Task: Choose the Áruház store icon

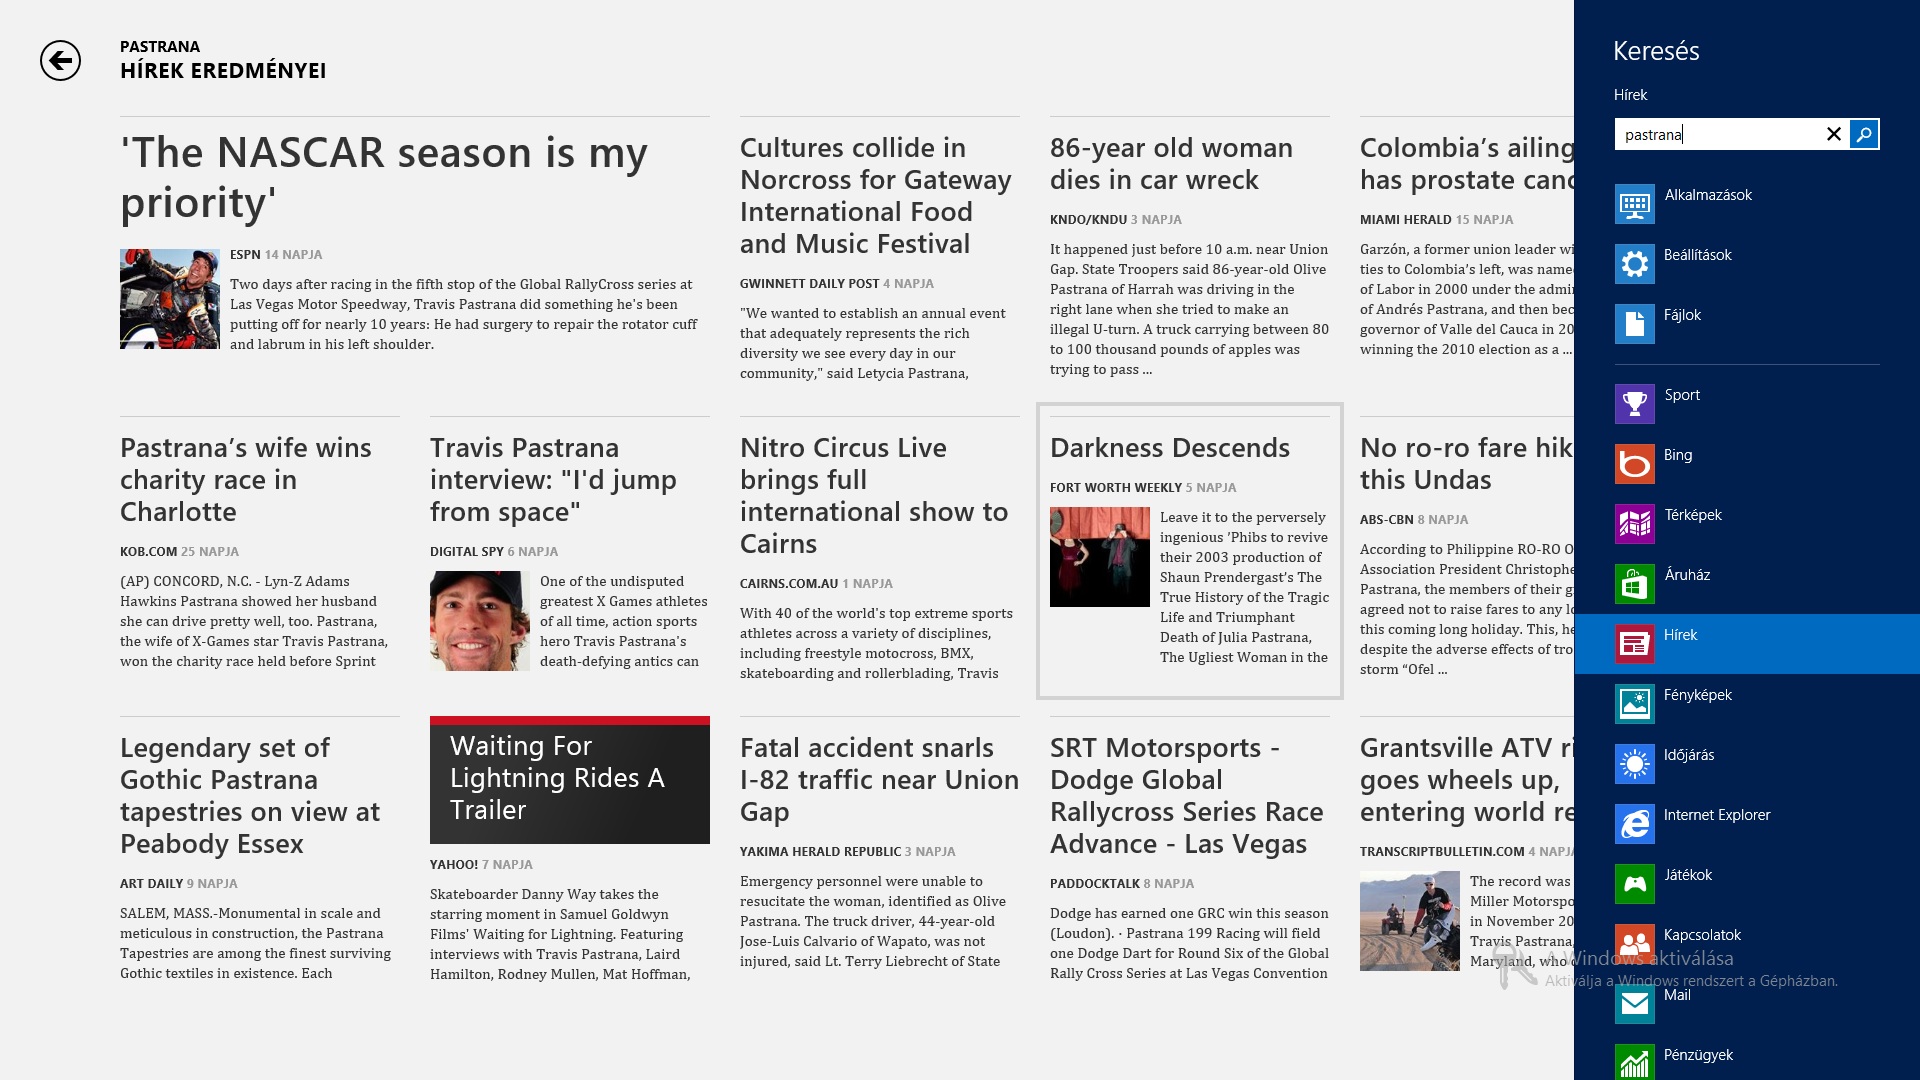Action: tap(1634, 584)
